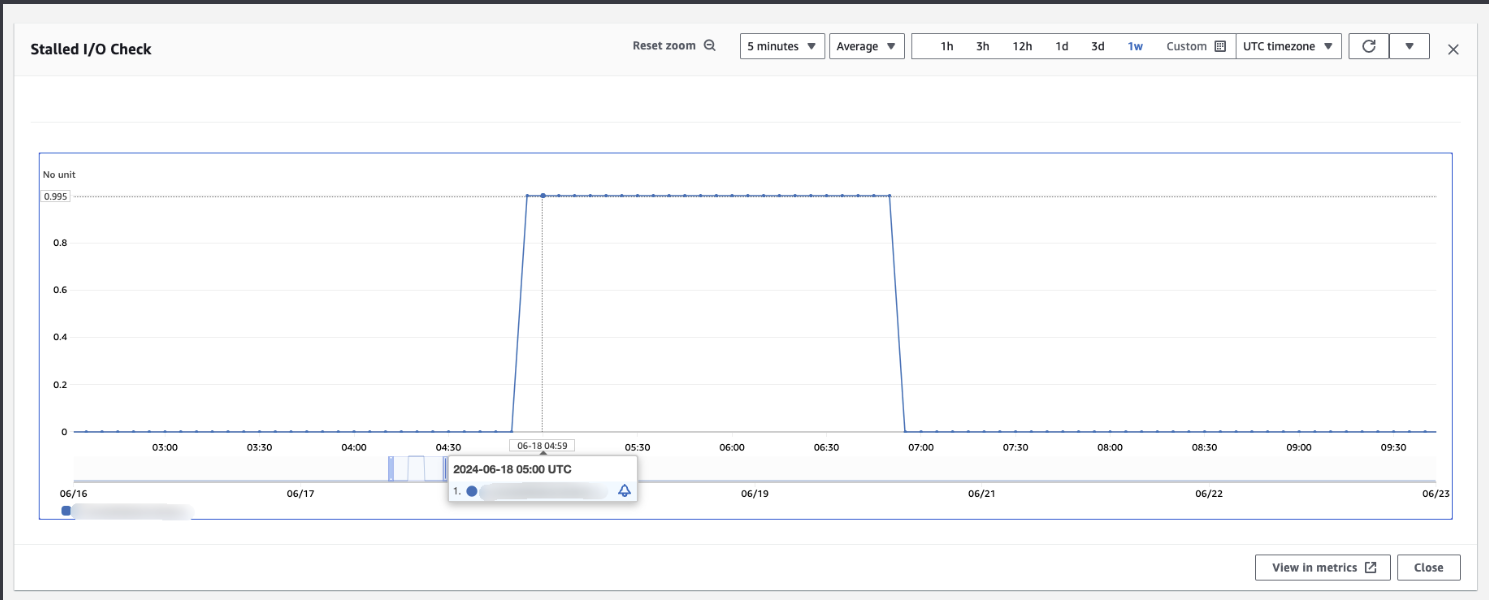The height and width of the screenshot is (600, 1489).
Task: Select the 3d time range
Action: pos(1098,46)
